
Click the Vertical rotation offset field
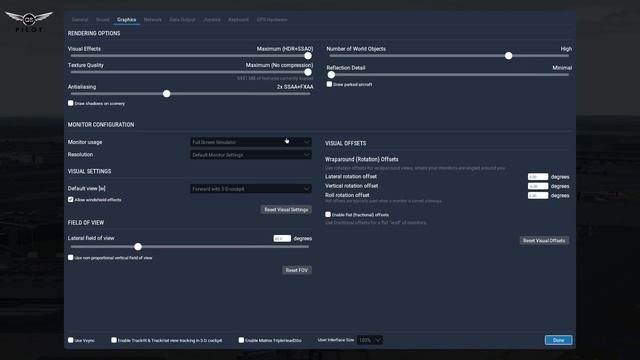(x=538, y=186)
